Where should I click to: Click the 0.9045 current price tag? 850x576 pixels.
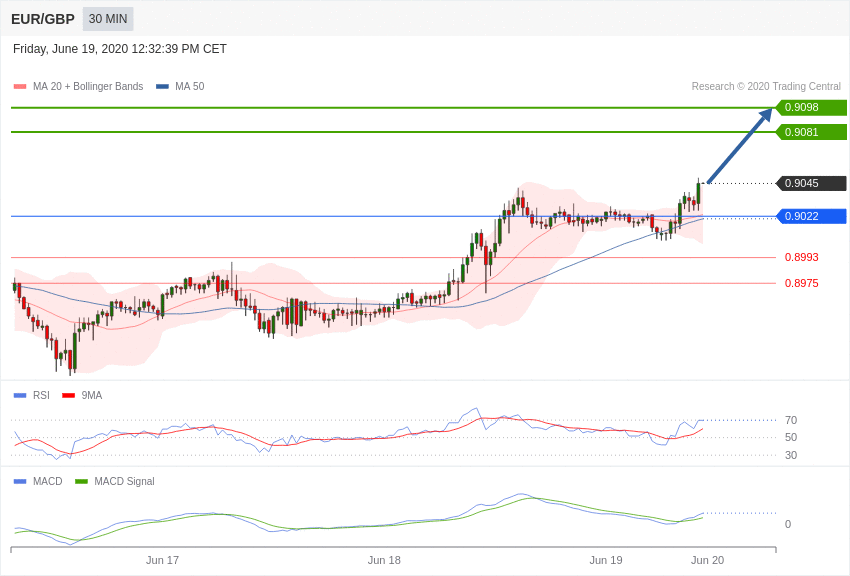tap(811, 183)
